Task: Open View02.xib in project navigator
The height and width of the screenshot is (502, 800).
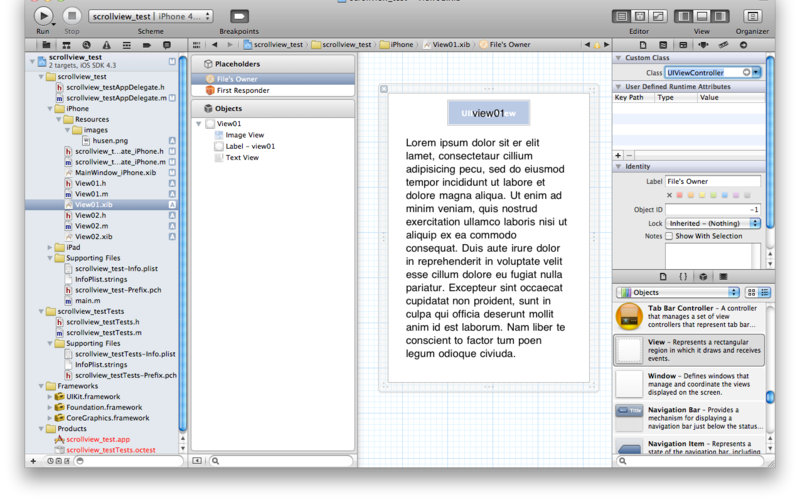Action: (93, 237)
